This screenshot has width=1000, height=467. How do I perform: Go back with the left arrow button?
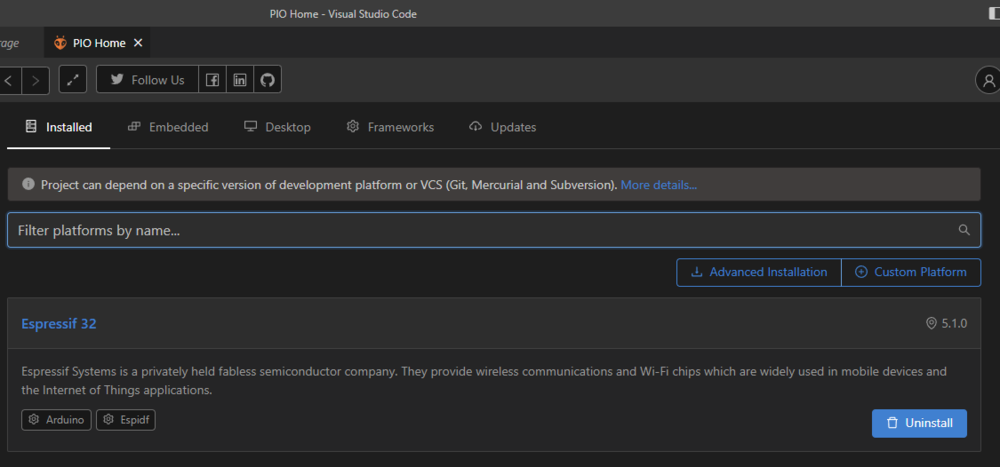(x=9, y=80)
